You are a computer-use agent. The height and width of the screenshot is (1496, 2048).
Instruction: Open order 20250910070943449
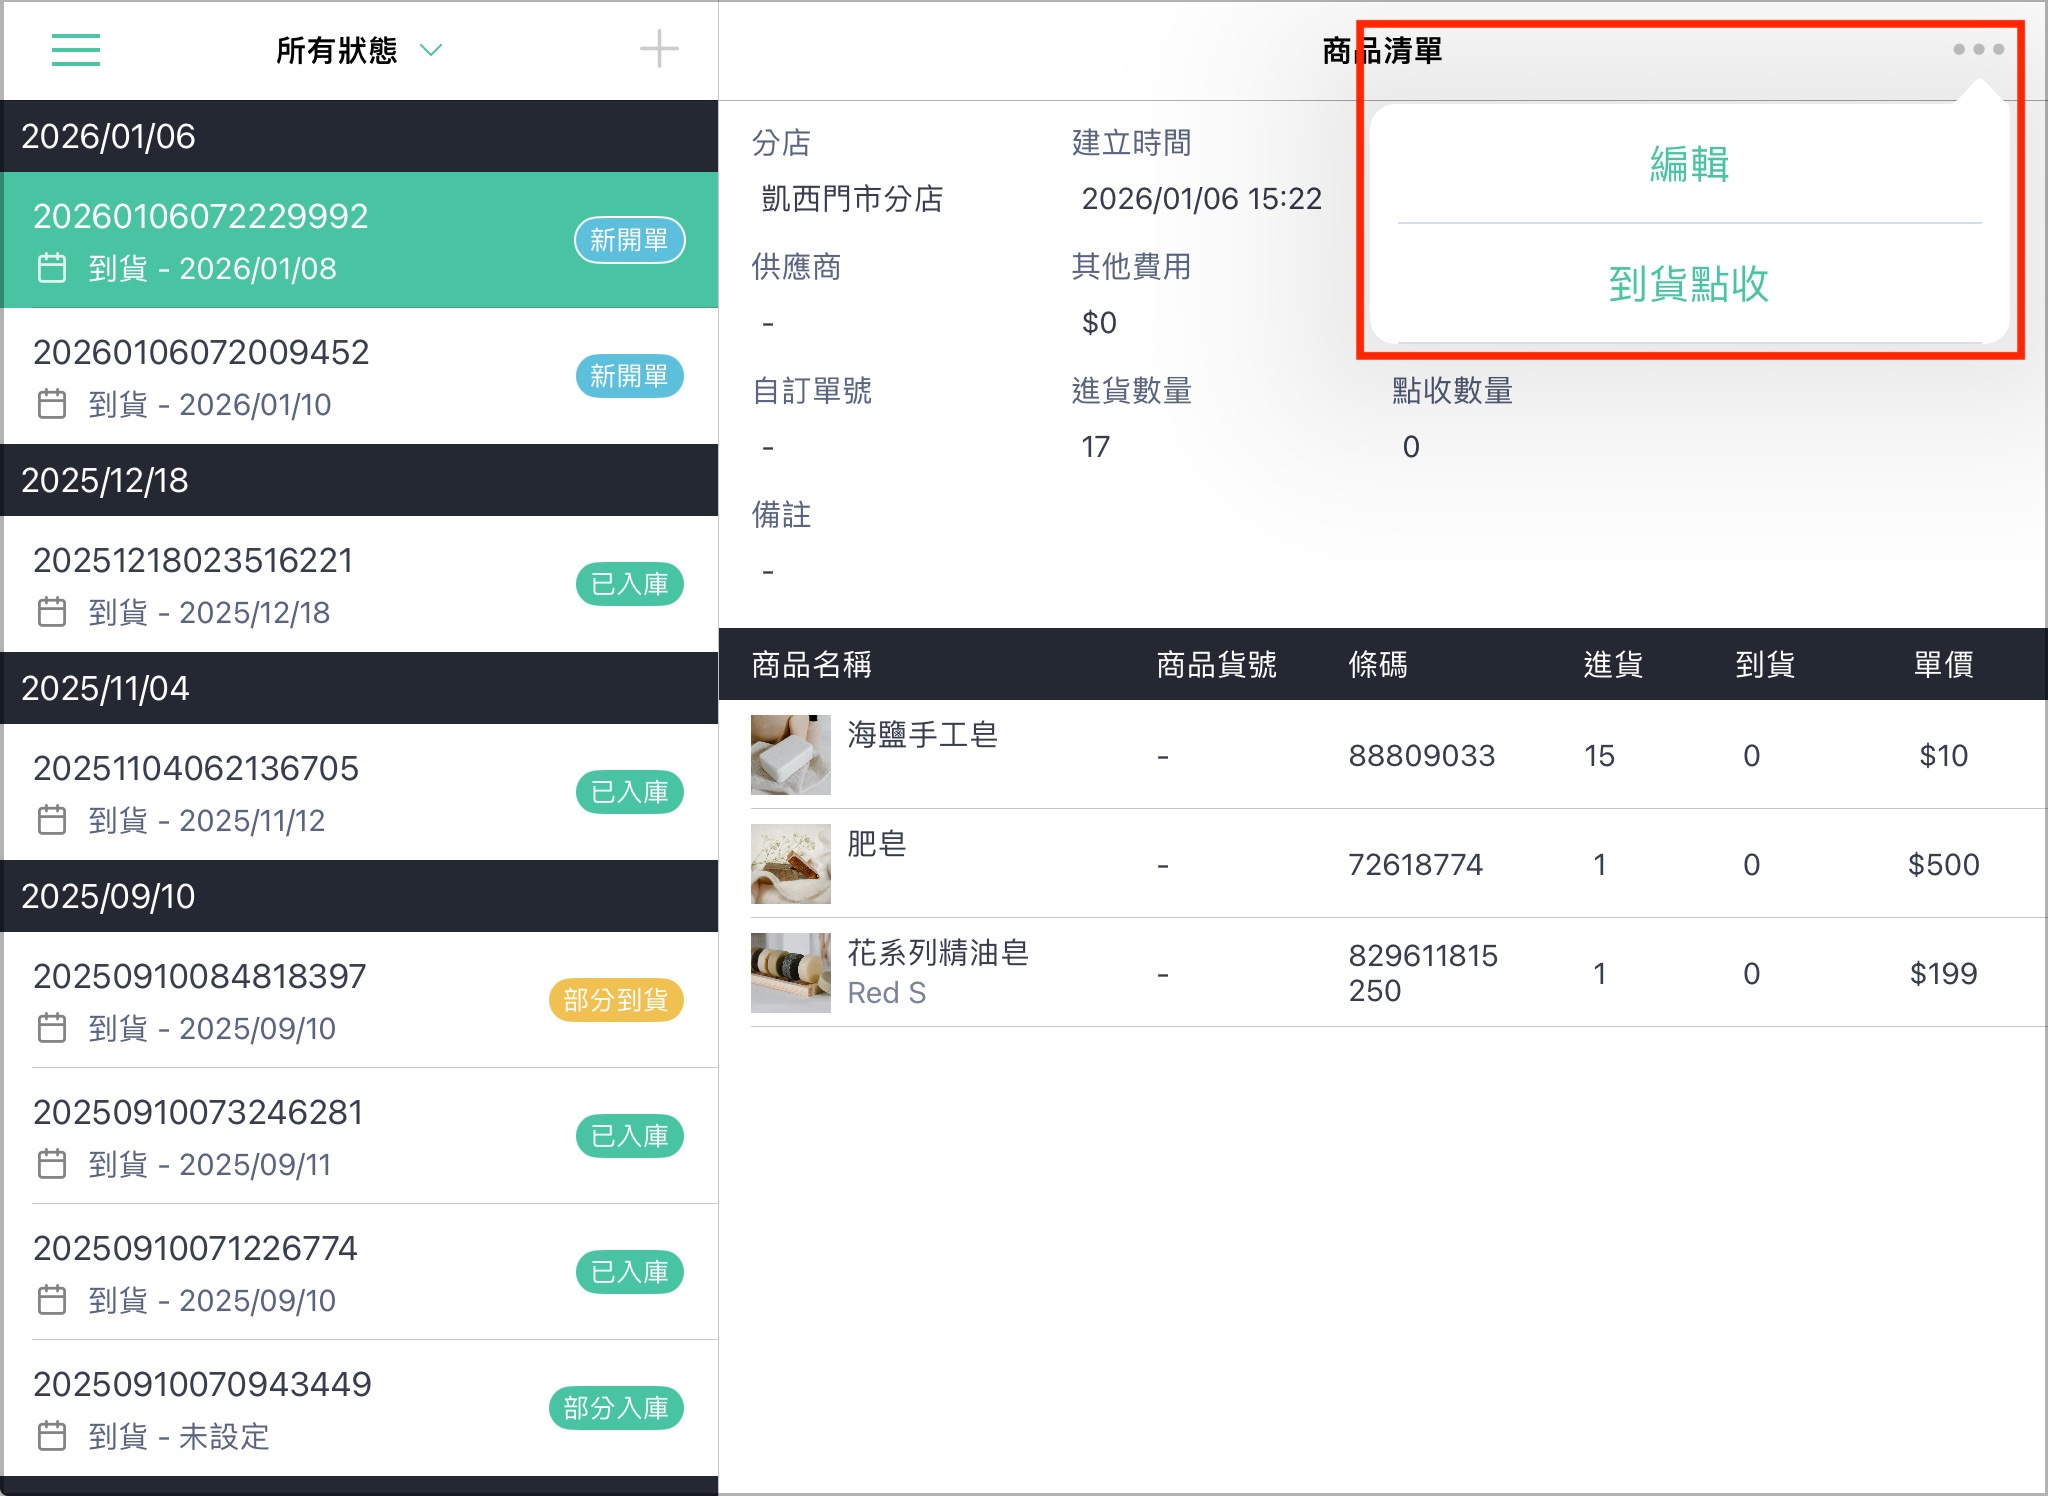coord(360,1408)
